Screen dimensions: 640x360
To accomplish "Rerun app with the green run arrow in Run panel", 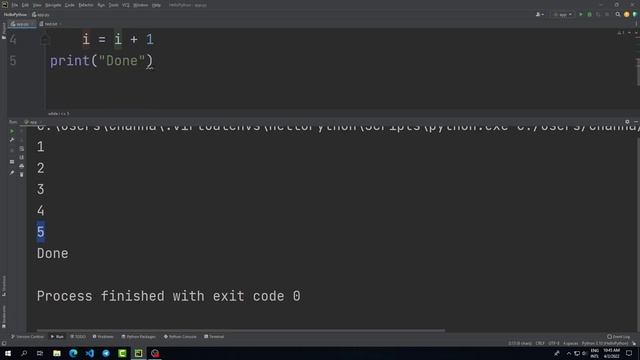I will 12,131.
